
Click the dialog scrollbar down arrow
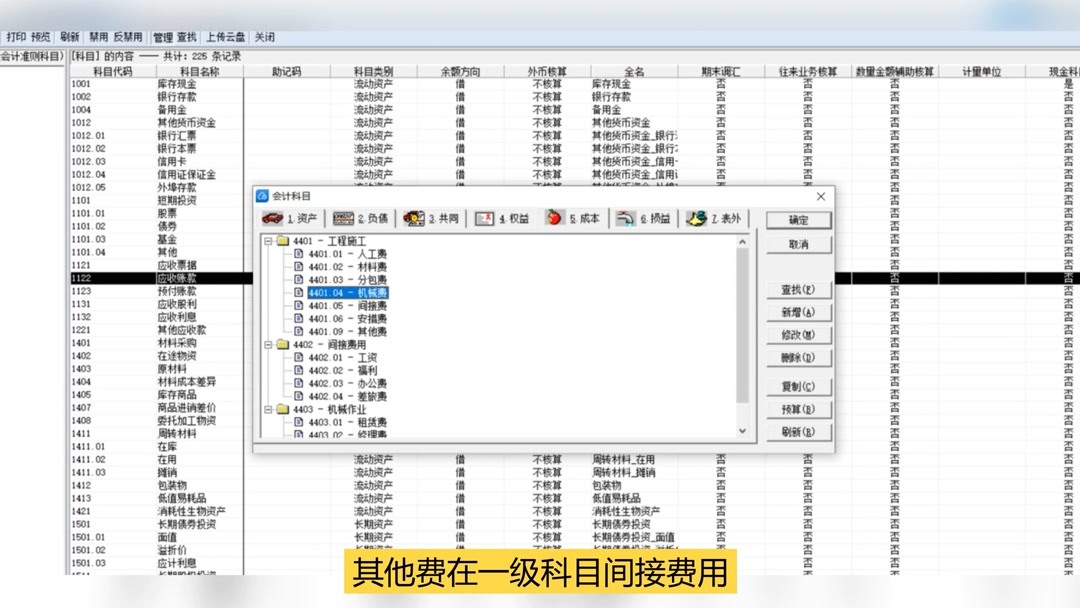pyautogui.click(x=741, y=432)
